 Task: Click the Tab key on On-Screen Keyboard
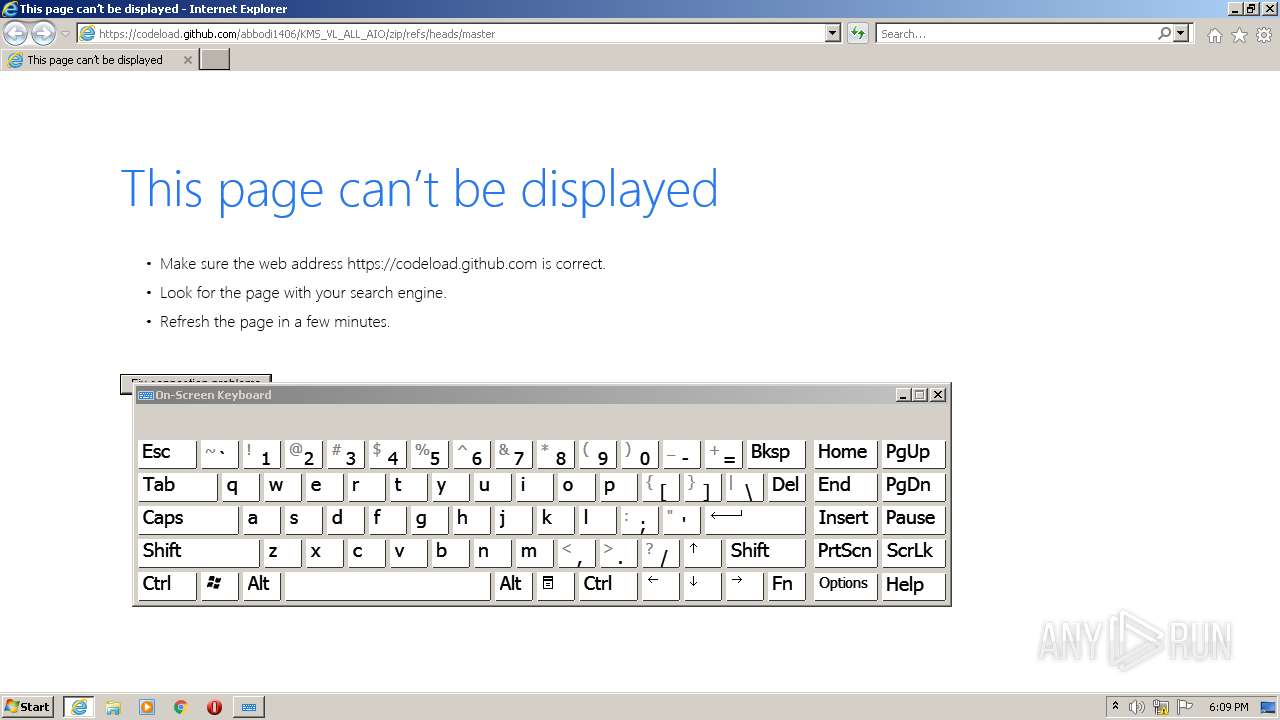click(x=177, y=486)
